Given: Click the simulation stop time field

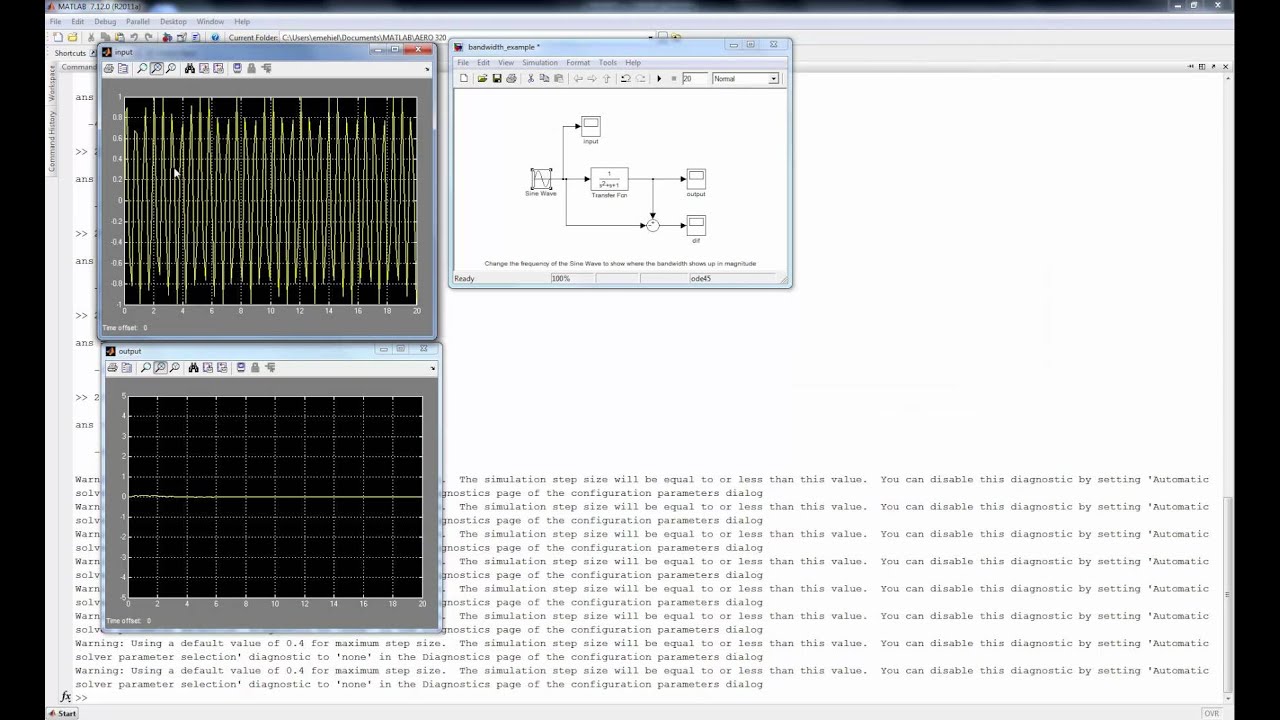Looking at the screenshot, I should (693, 78).
